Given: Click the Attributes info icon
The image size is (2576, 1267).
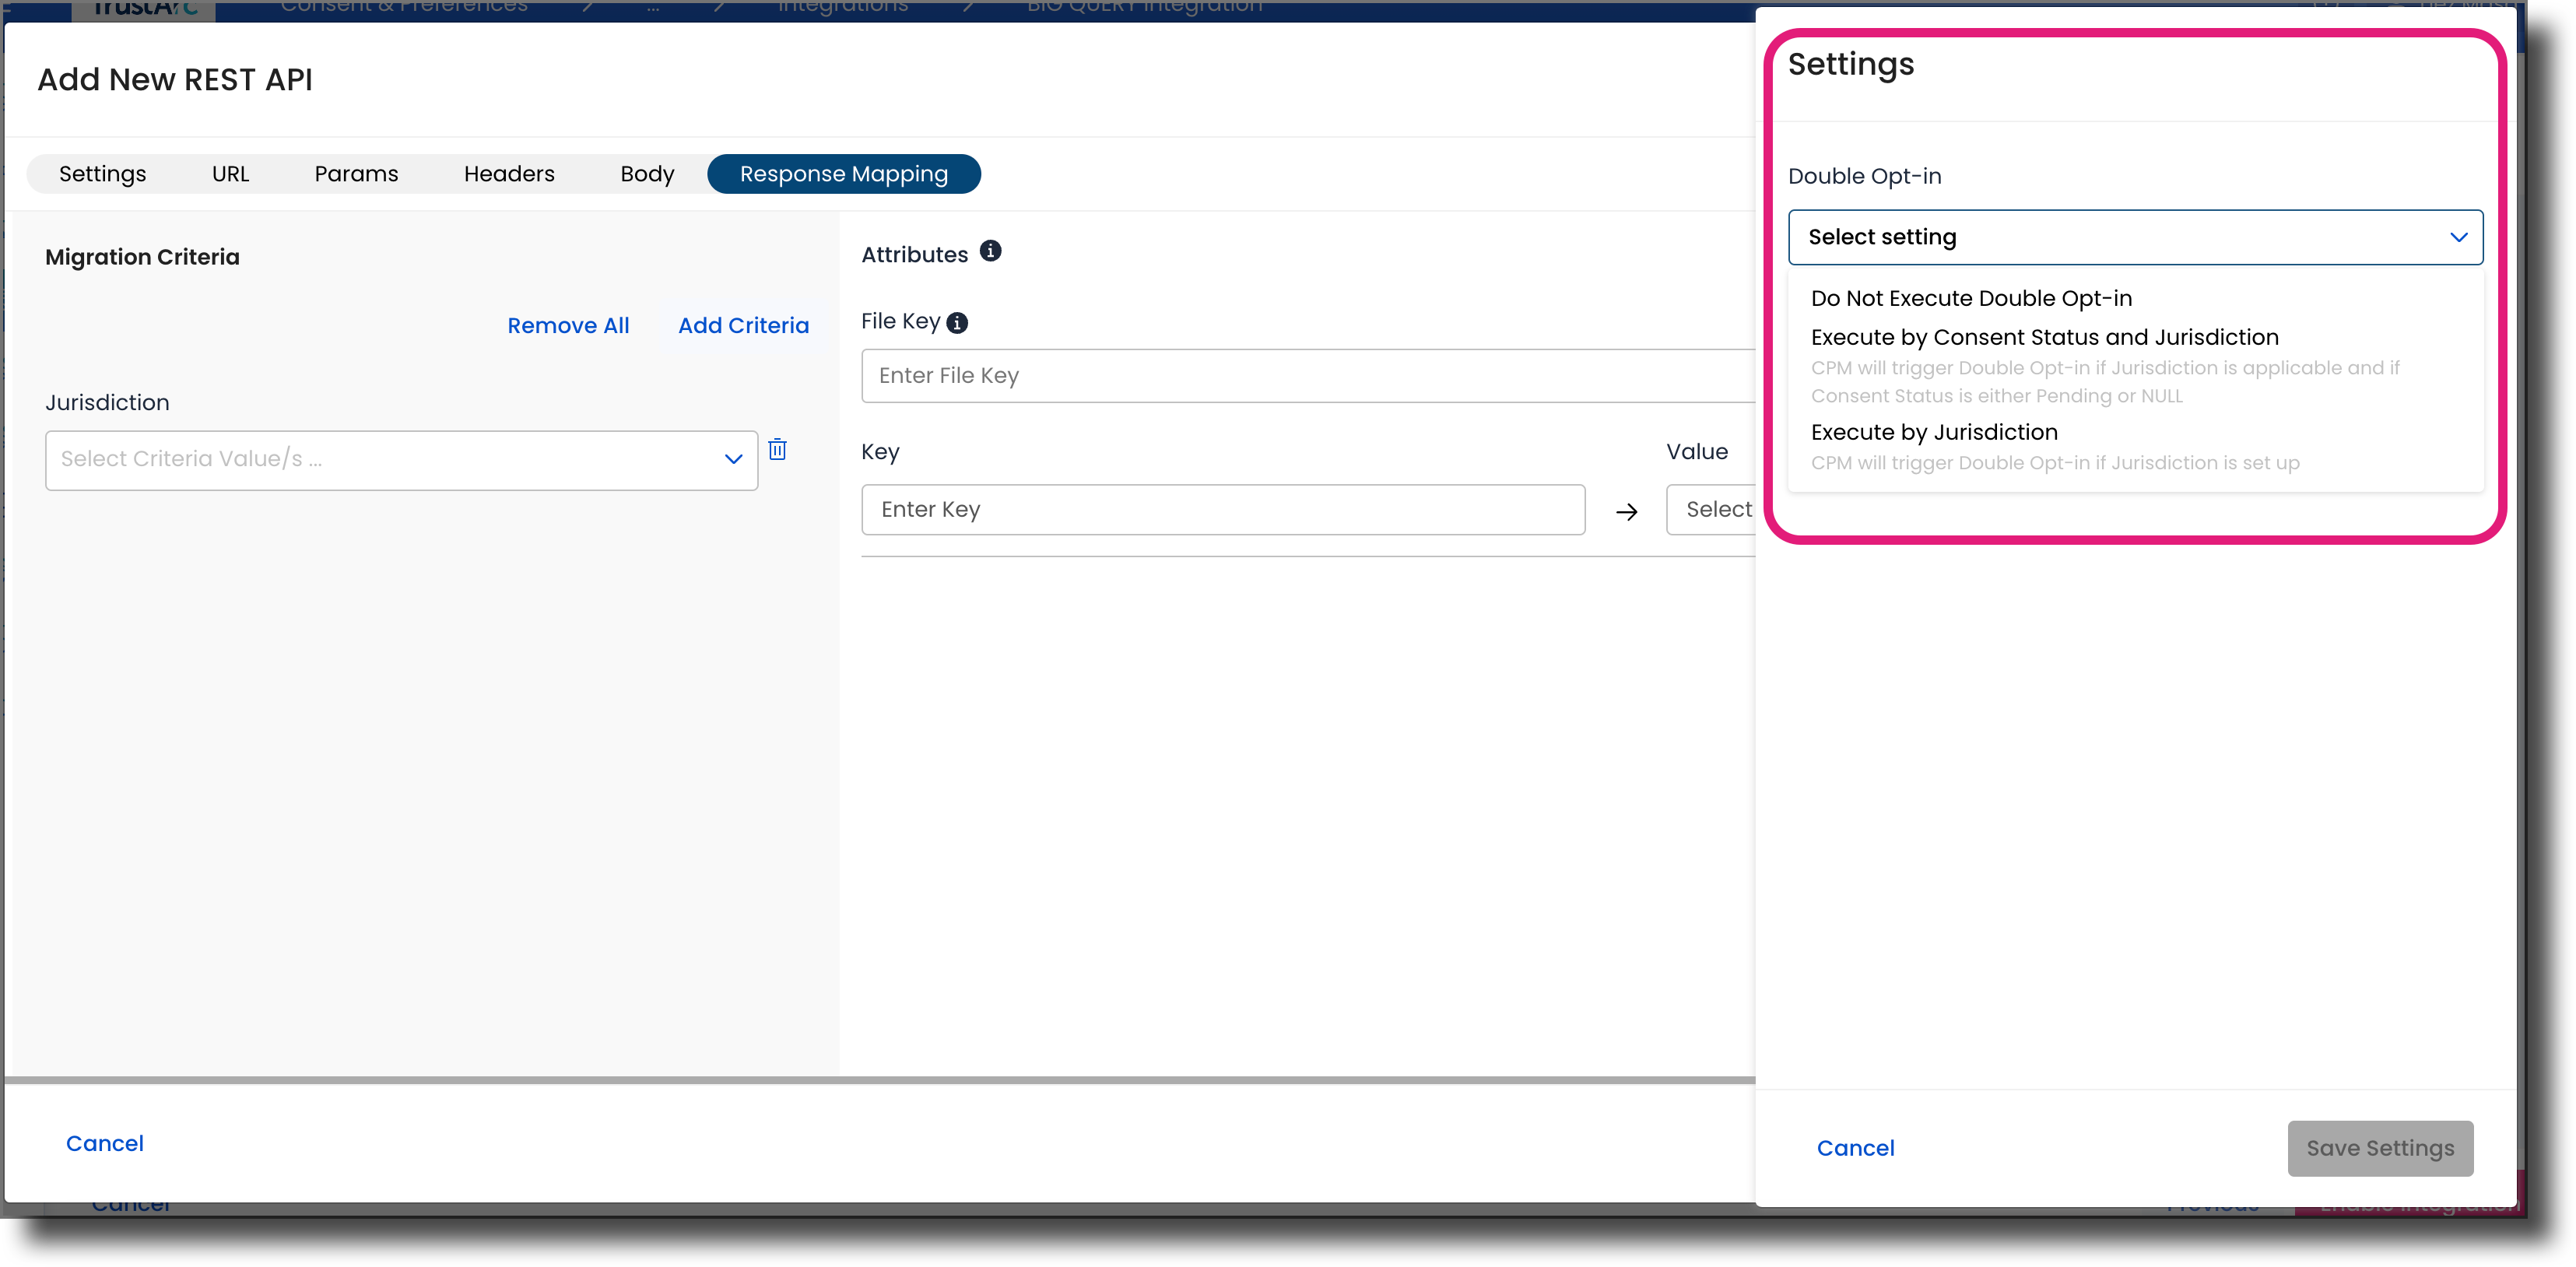Looking at the screenshot, I should (990, 251).
